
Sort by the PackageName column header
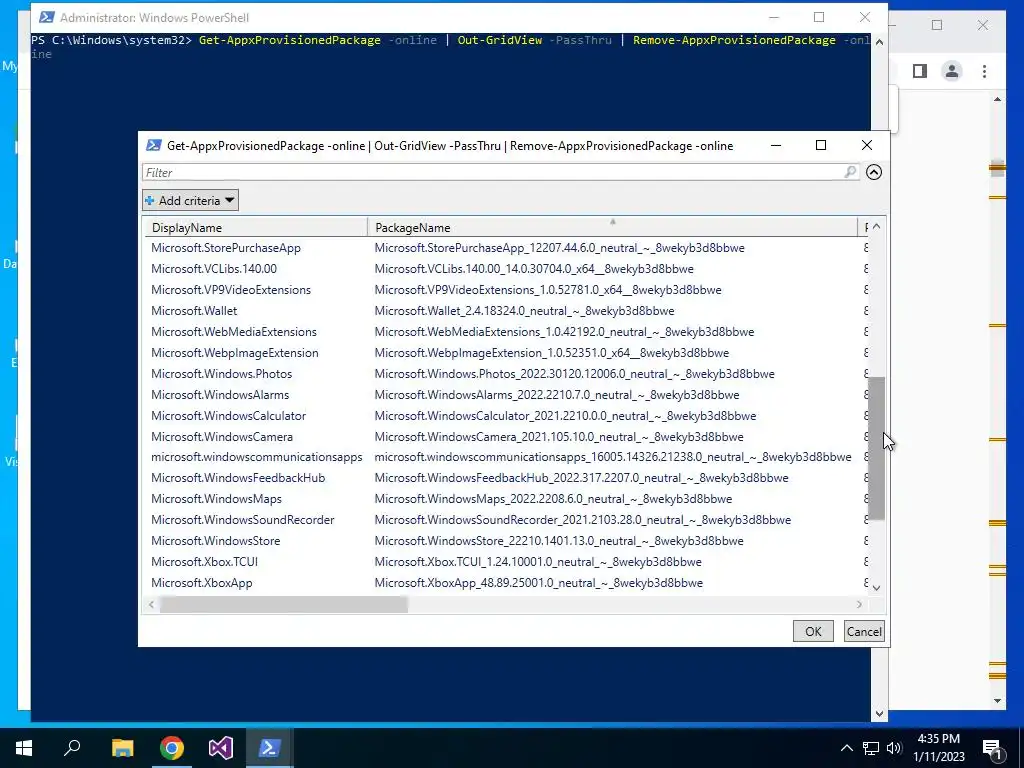pos(612,227)
